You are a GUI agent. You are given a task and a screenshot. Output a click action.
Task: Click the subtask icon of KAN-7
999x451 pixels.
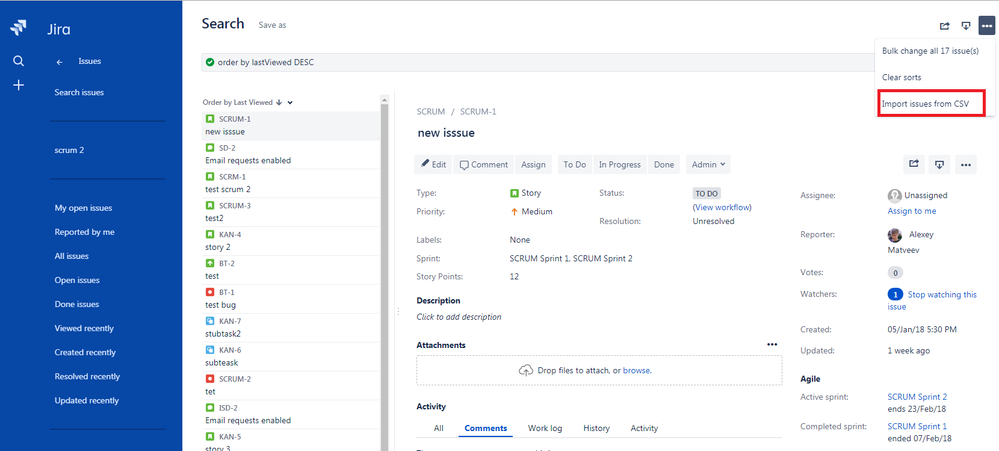pyautogui.click(x=210, y=321)
